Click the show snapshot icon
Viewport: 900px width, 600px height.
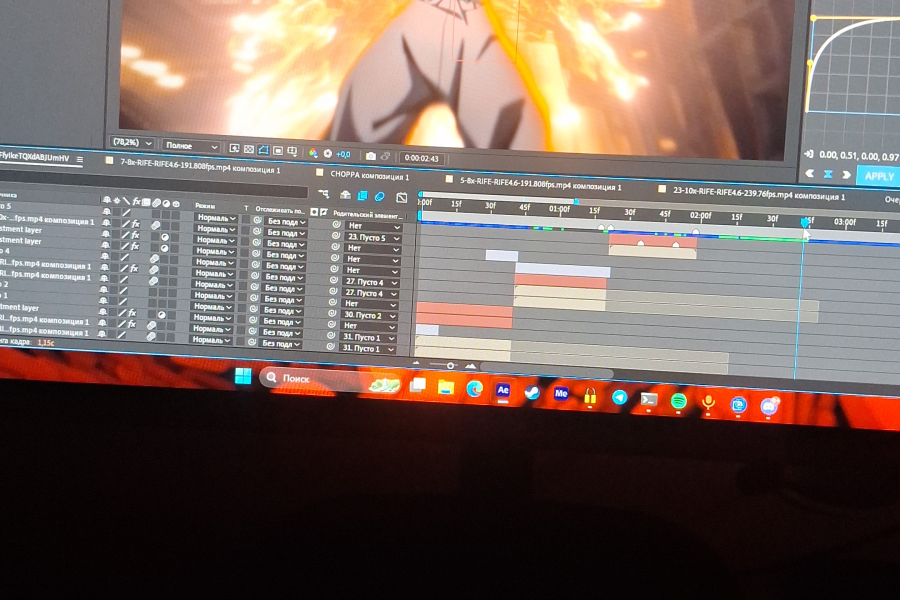click(x=385, y=156)
